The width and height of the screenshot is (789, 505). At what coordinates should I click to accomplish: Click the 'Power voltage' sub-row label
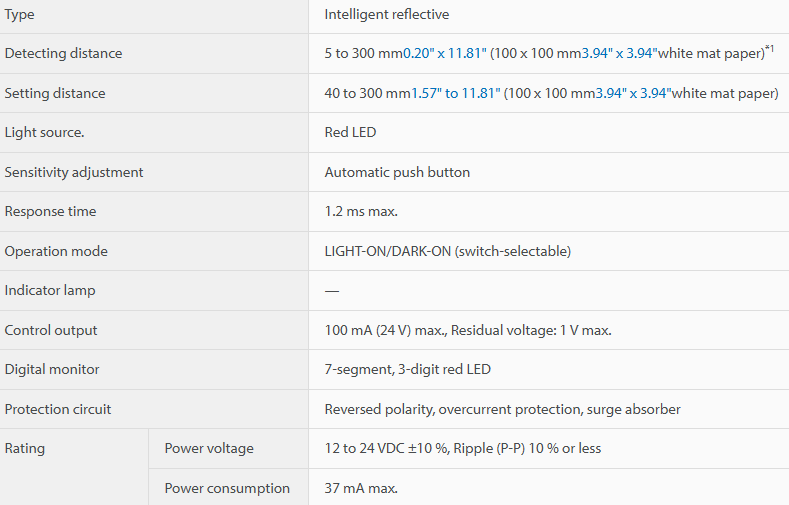pos(209,448)
